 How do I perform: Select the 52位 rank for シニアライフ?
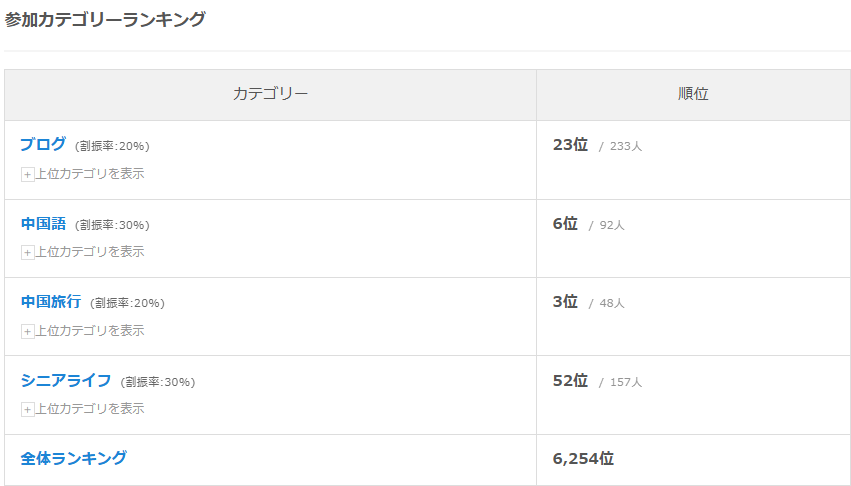[x=570, y=381]
